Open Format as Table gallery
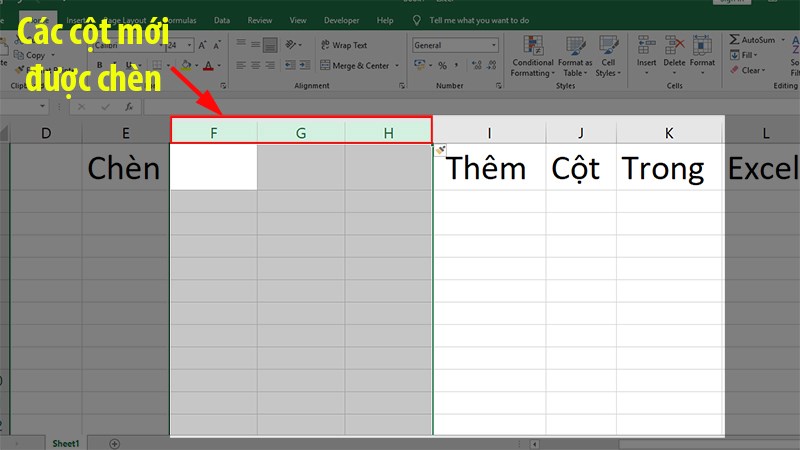 point(575,56)
